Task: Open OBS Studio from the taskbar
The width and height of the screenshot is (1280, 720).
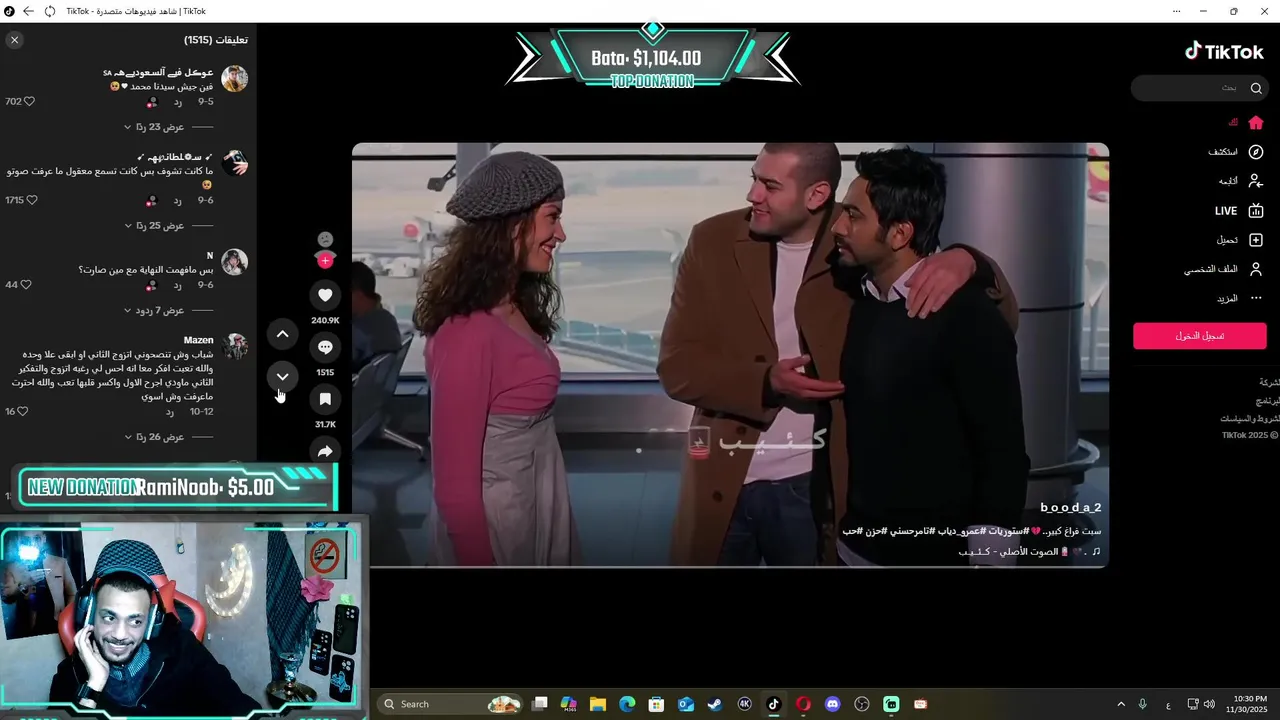Action: pos(862,704)
